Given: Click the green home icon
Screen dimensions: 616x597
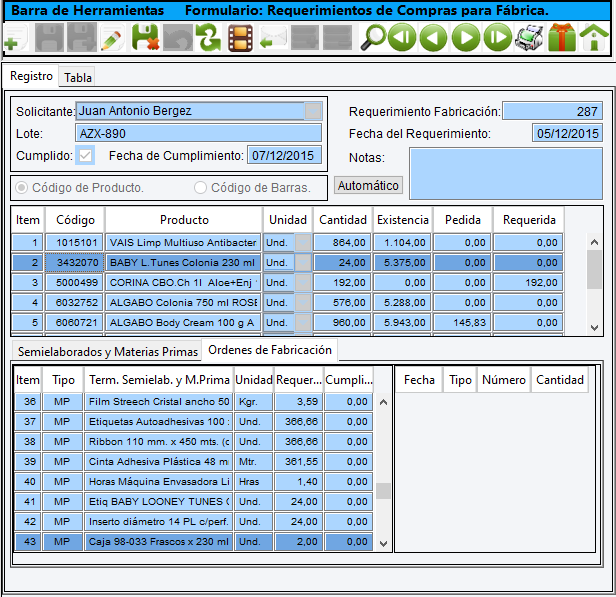Looking at the screenshot, I should click(594, 38).
